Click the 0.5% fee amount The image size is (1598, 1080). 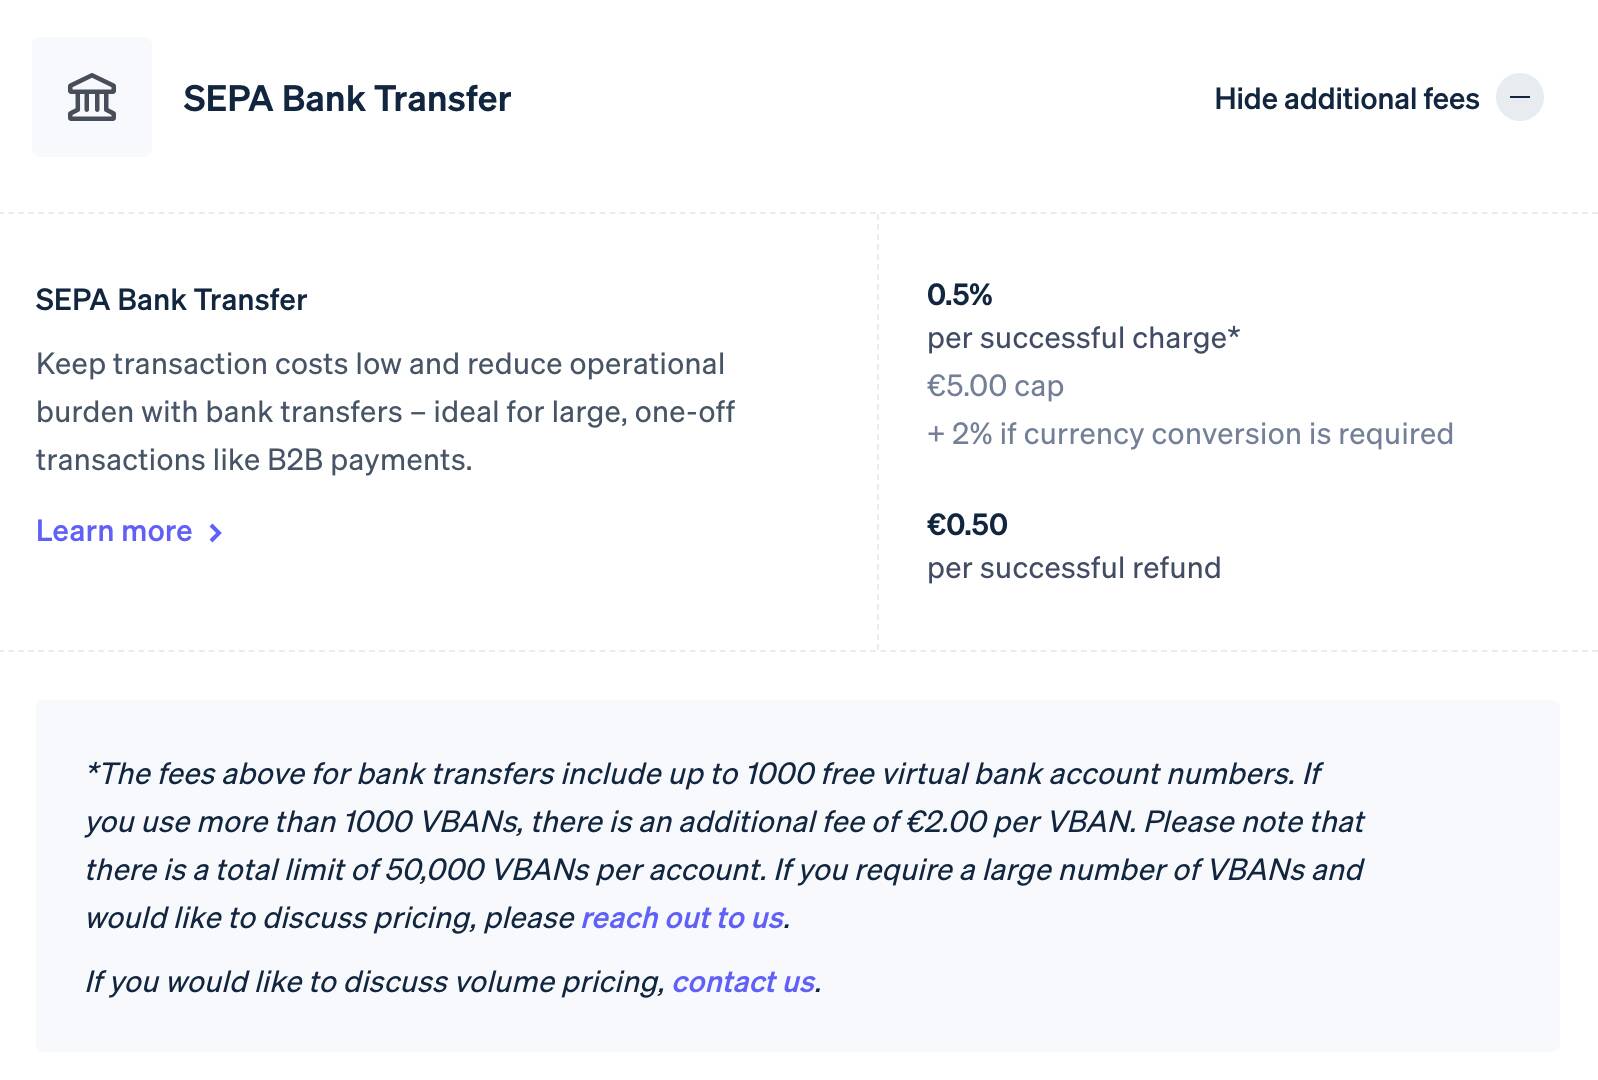point(959,295)
